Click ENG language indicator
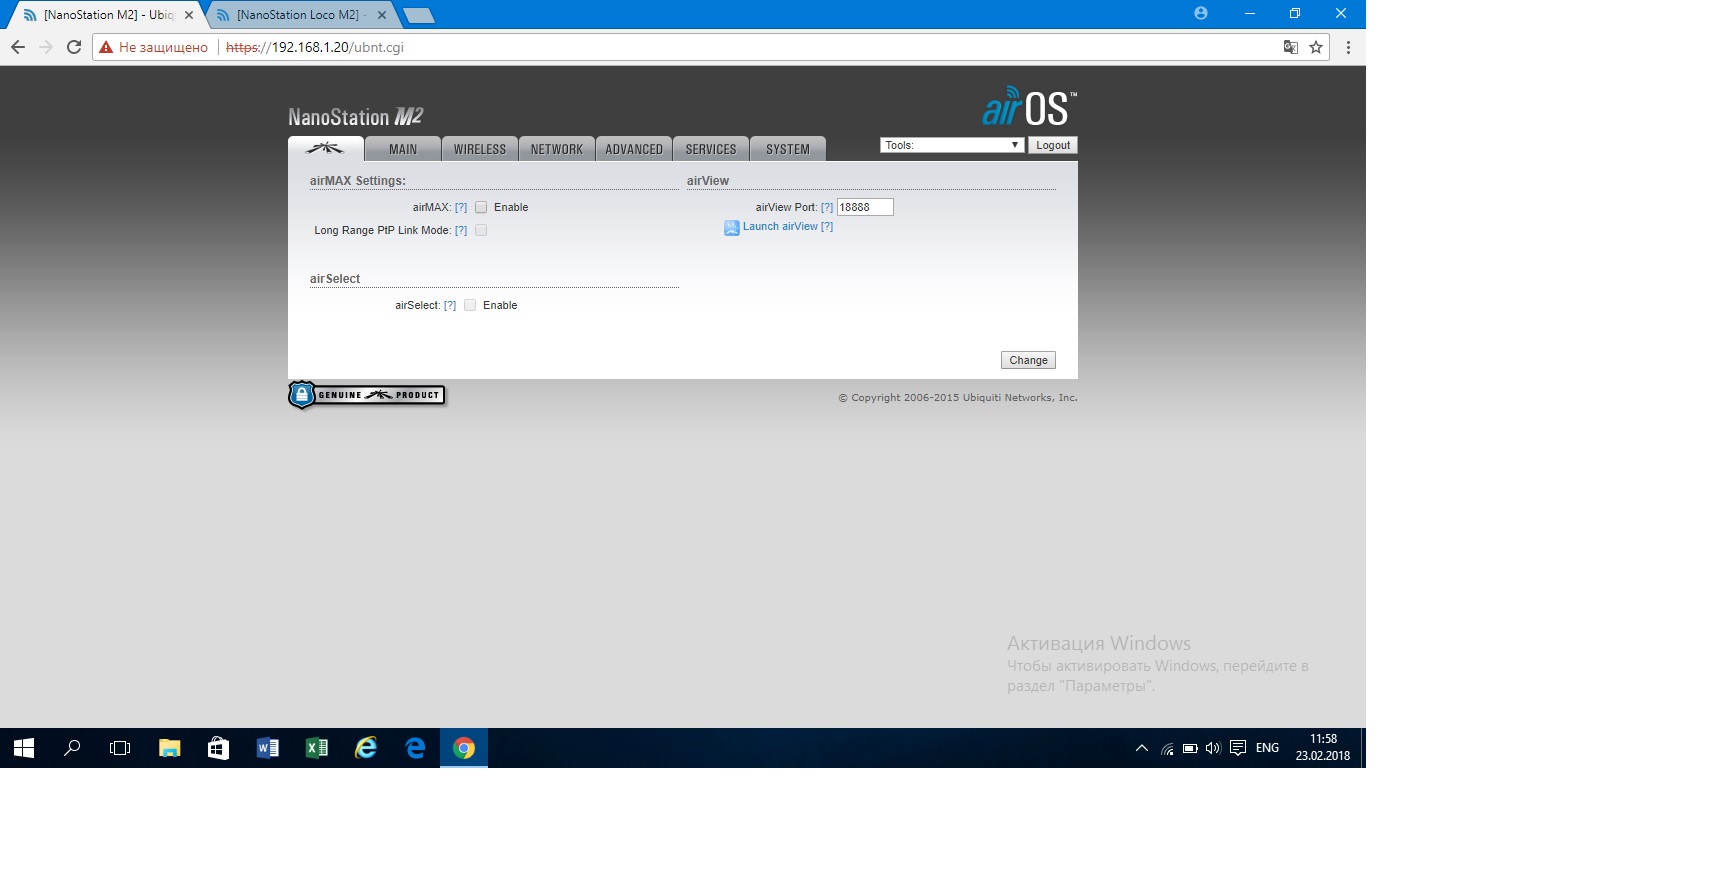This screenshot has width=1720, height=876. [x=1267, y=748]
